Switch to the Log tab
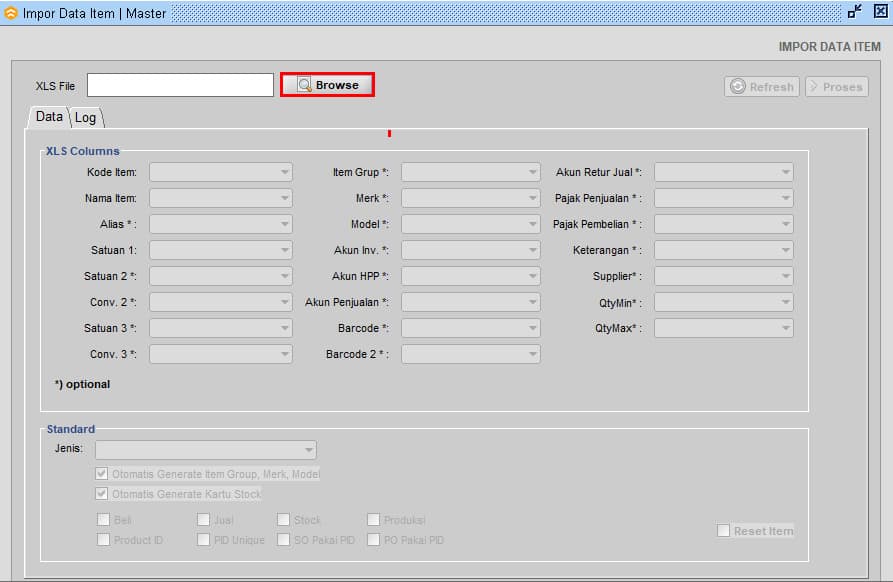Screen dimensions: 893x582 [x=86, y=118]
